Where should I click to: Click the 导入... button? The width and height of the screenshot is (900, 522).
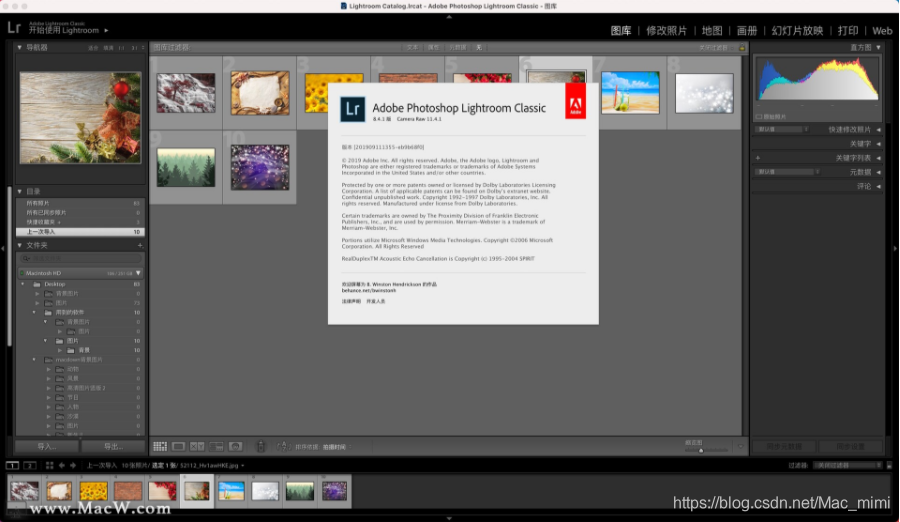pyautogui.click(x=47, y=447)
